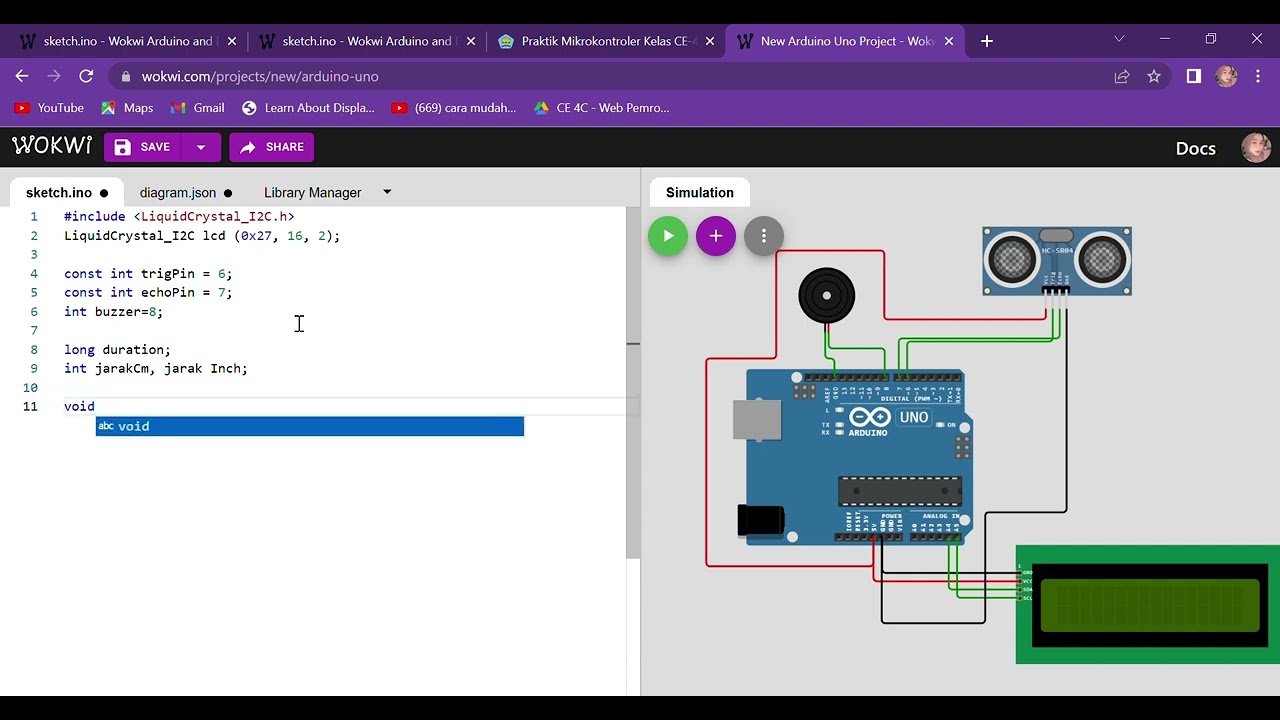Open (669) cara mudah bookmark
1280x720 pixels.
pos(454,108)
